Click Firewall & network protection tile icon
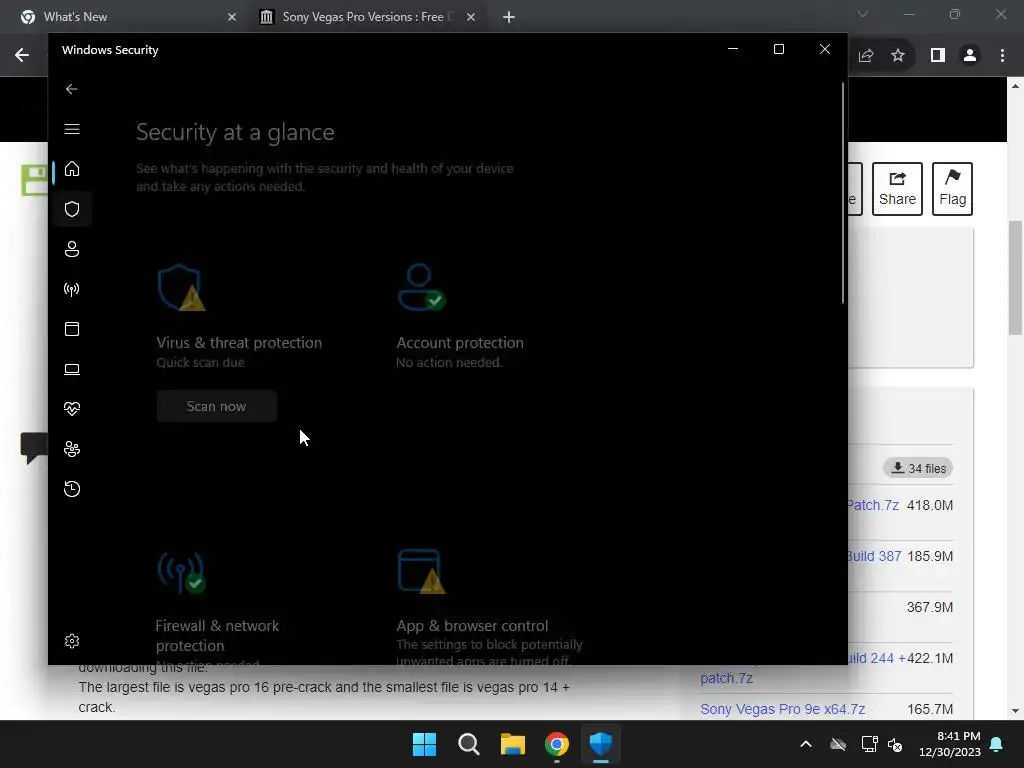Viewport: 1024px width, 768px height. point(181,572)
